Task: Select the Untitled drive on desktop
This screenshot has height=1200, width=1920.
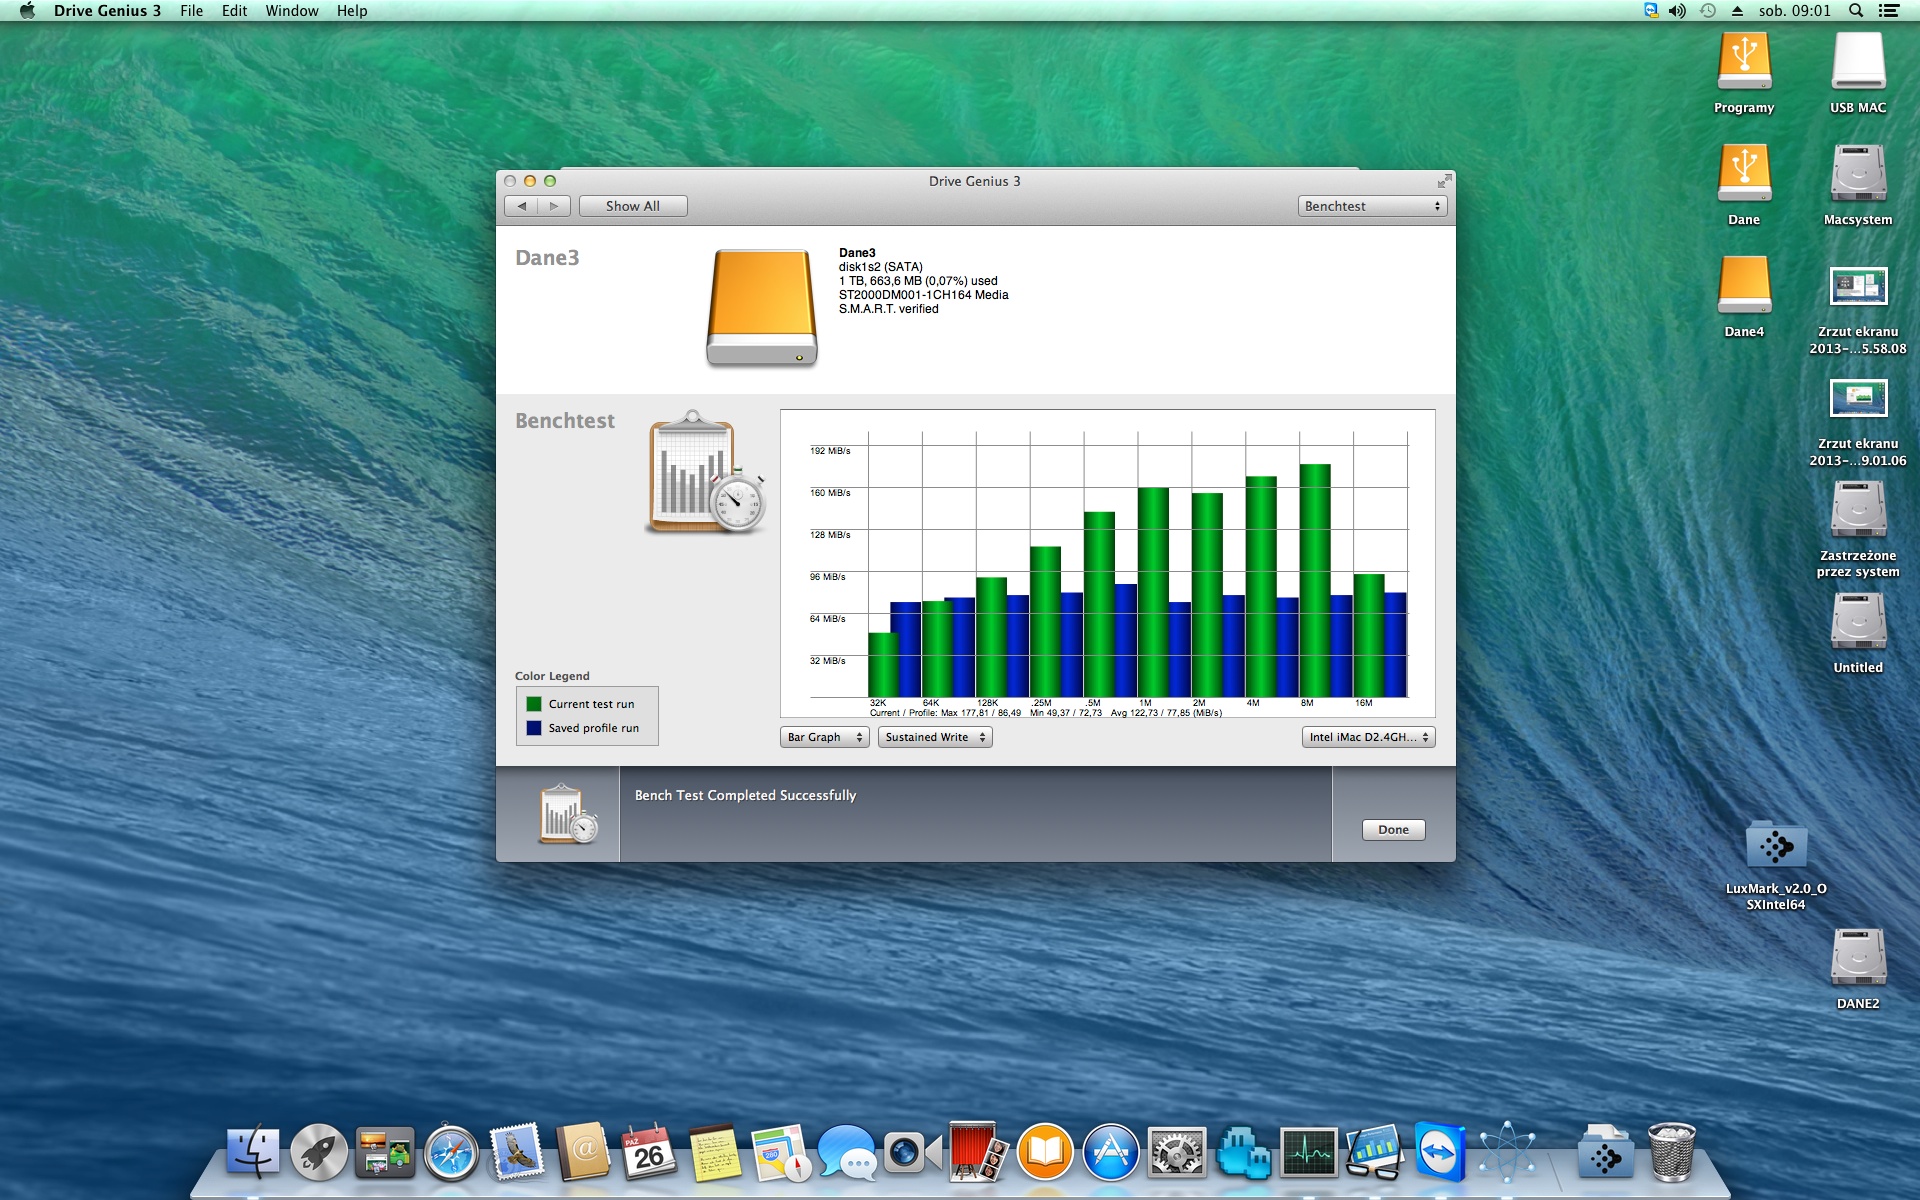Action: coord(1858,633)
